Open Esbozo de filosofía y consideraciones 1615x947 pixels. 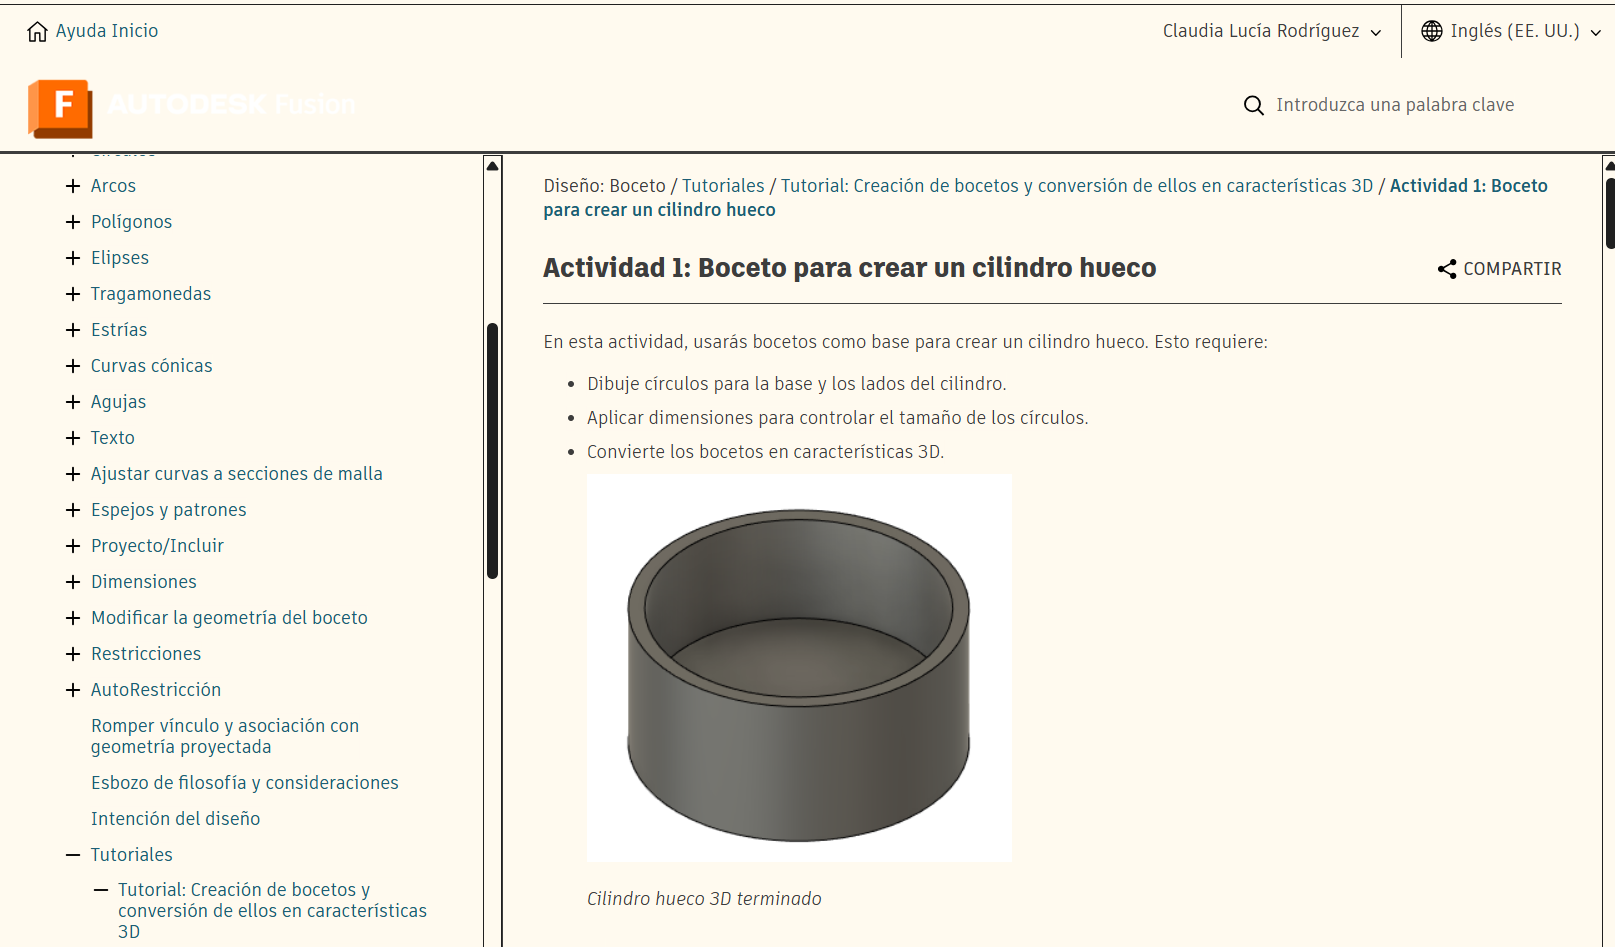tap(244, 783)
